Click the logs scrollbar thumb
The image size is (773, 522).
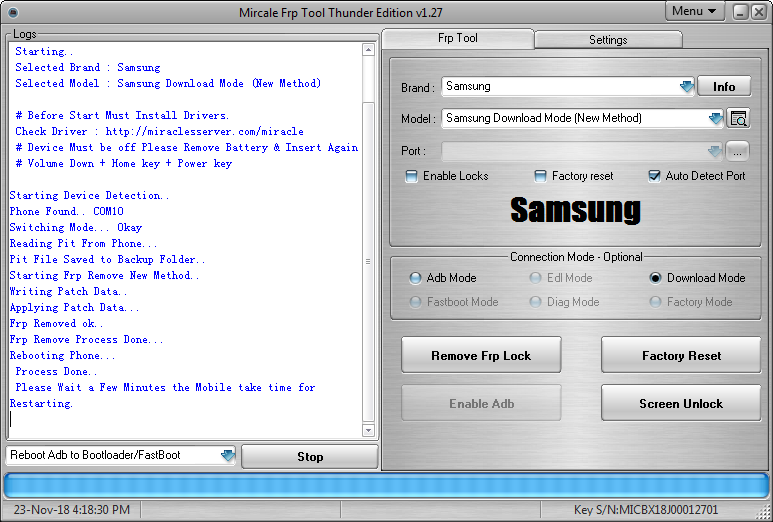coord(368,262)
